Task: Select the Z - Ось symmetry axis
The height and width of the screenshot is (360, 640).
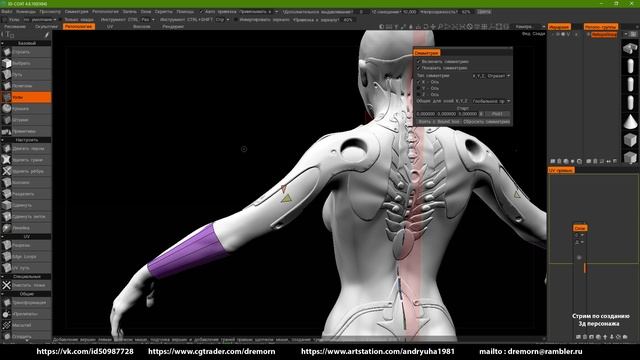Action: [419, 94]
